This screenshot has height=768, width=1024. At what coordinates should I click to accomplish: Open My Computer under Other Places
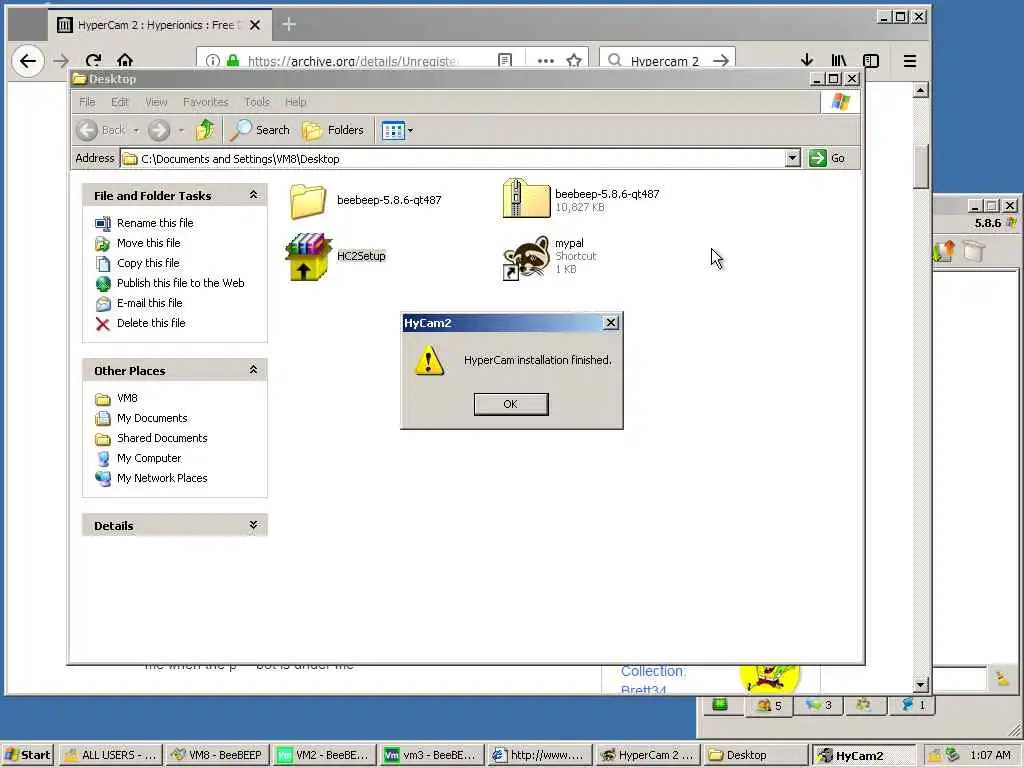tap(149, 458)
